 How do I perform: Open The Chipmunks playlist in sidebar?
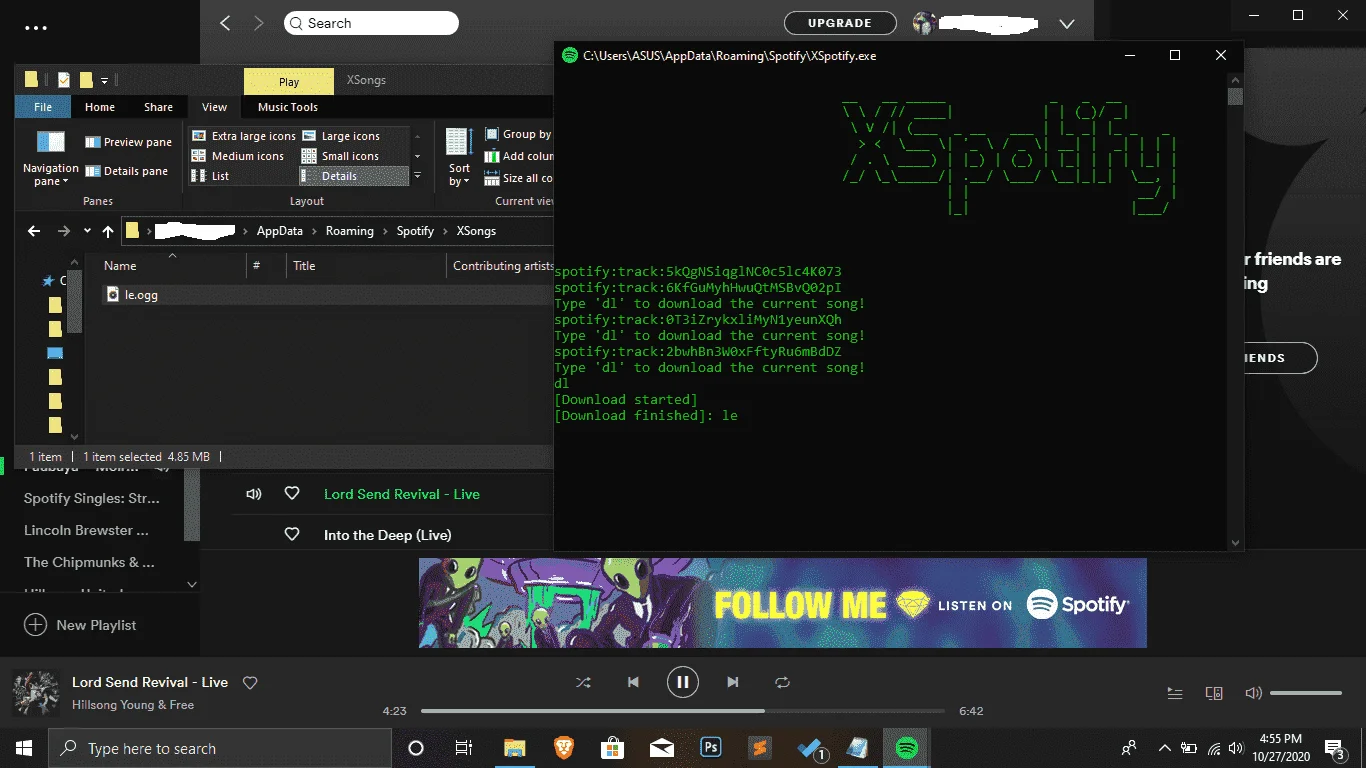89,562
